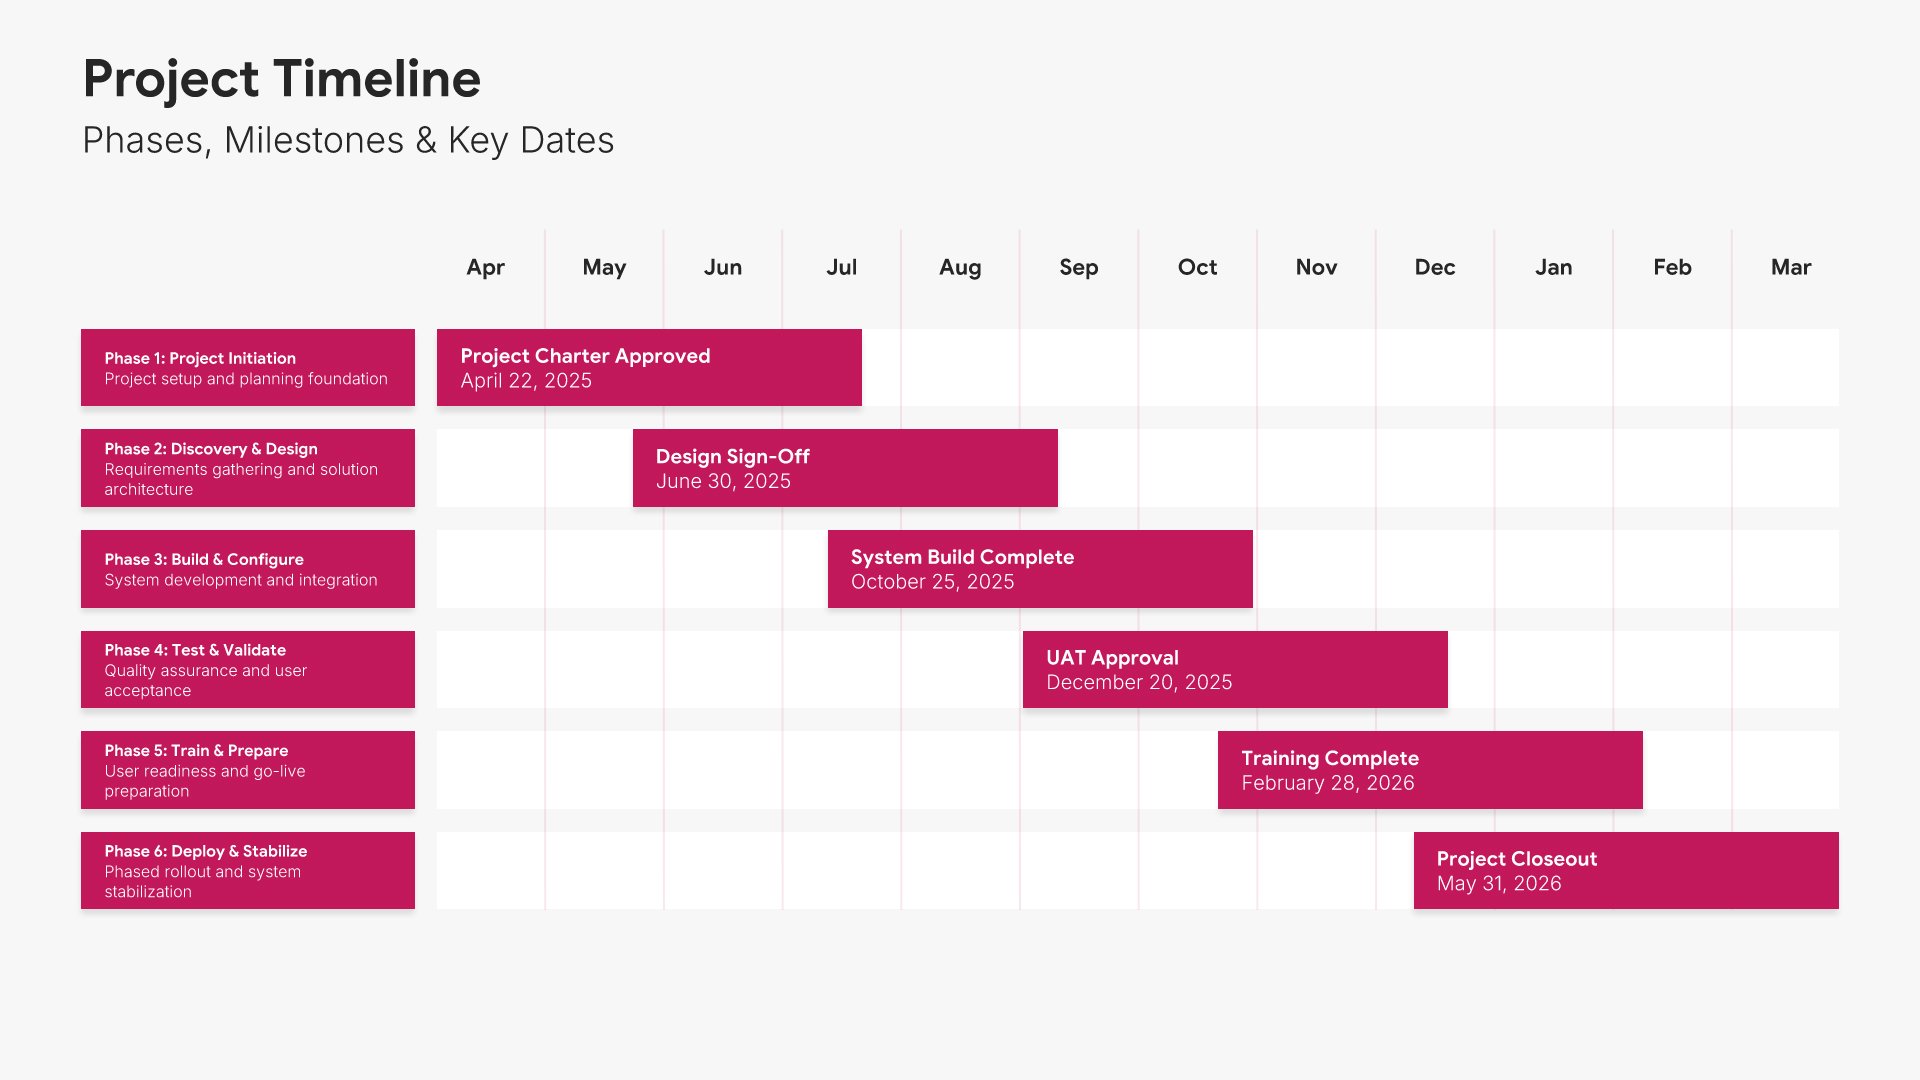Click the Jan month column header
Viewport: 1920px width, 1080px height.
coord(1553,267)
